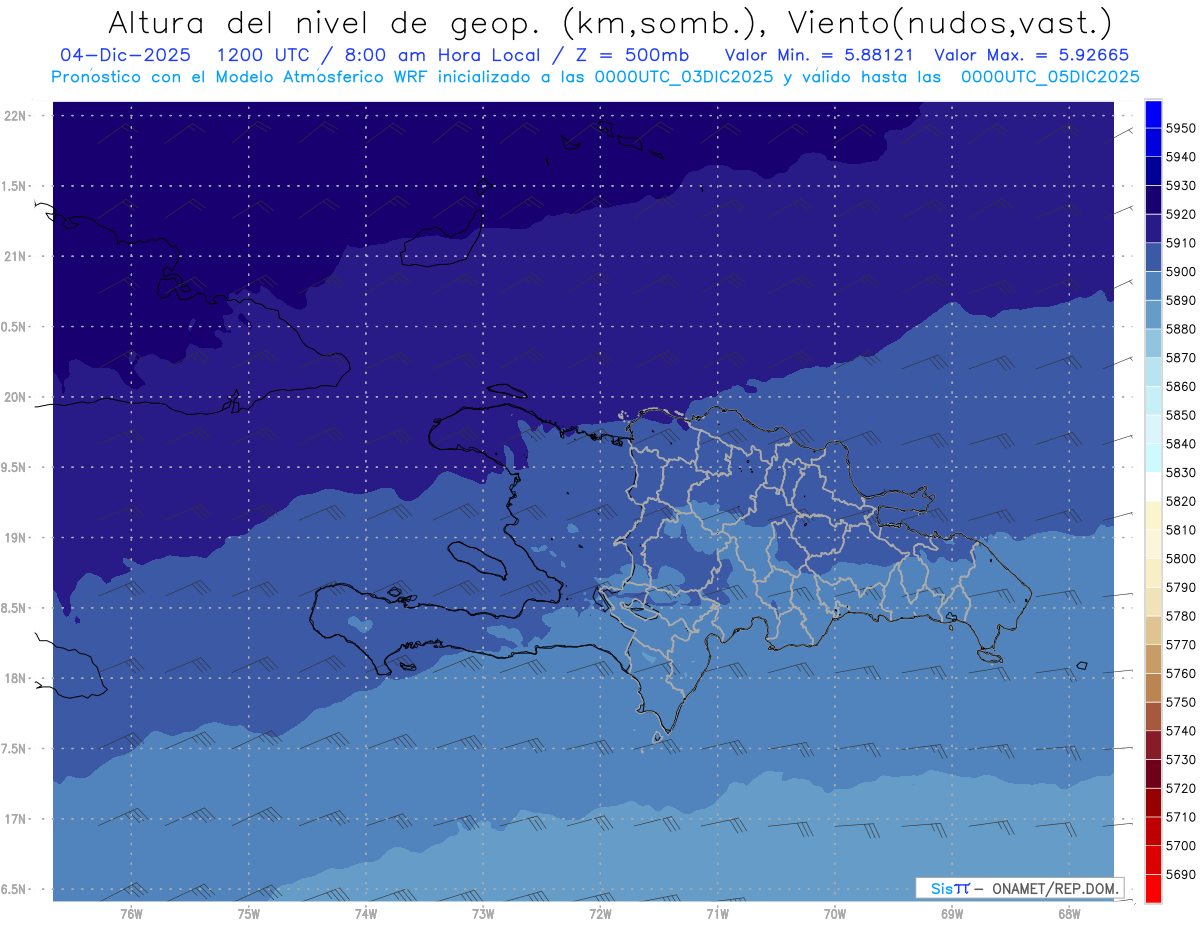
Task: Click the '5690' color bar label
Action: [1181, 874]
